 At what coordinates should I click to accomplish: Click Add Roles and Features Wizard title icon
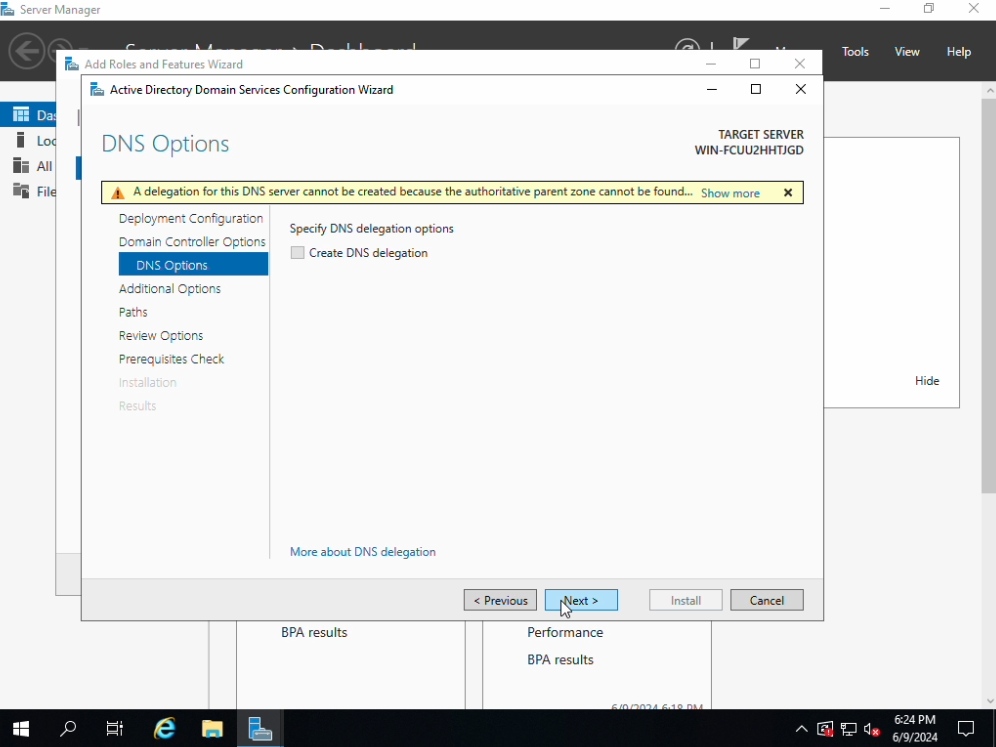tap(72, 64)
